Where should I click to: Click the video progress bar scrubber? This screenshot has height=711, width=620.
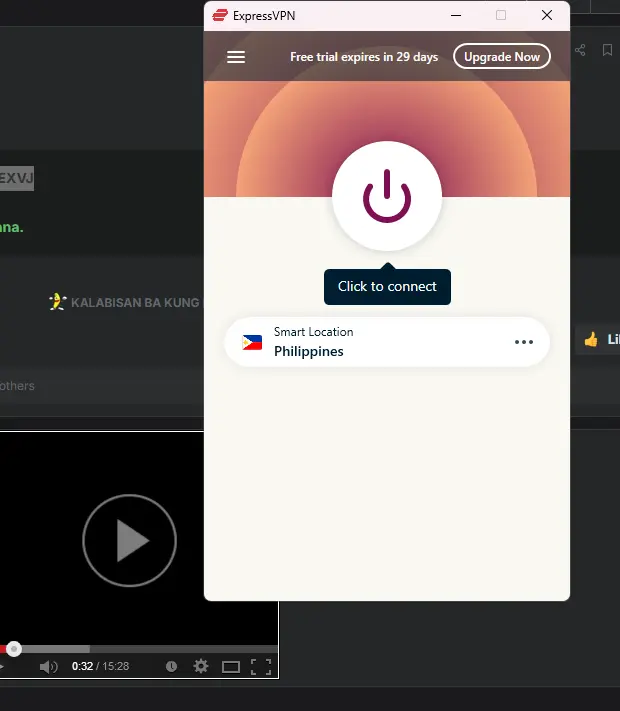point(14,649)
